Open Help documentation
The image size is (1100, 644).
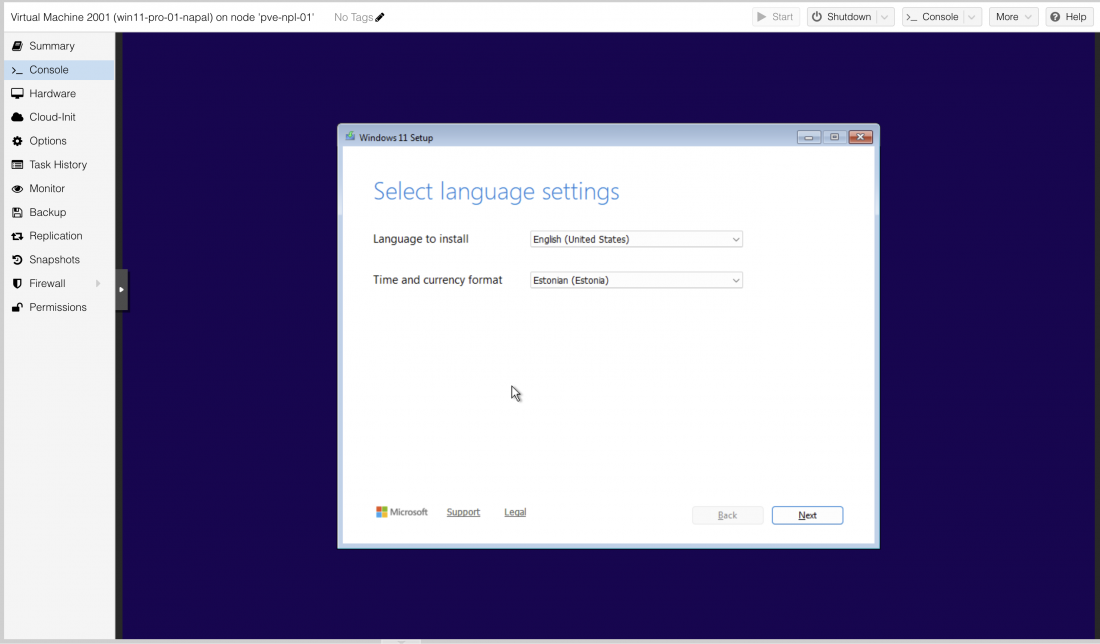(x=1068, y=17)
